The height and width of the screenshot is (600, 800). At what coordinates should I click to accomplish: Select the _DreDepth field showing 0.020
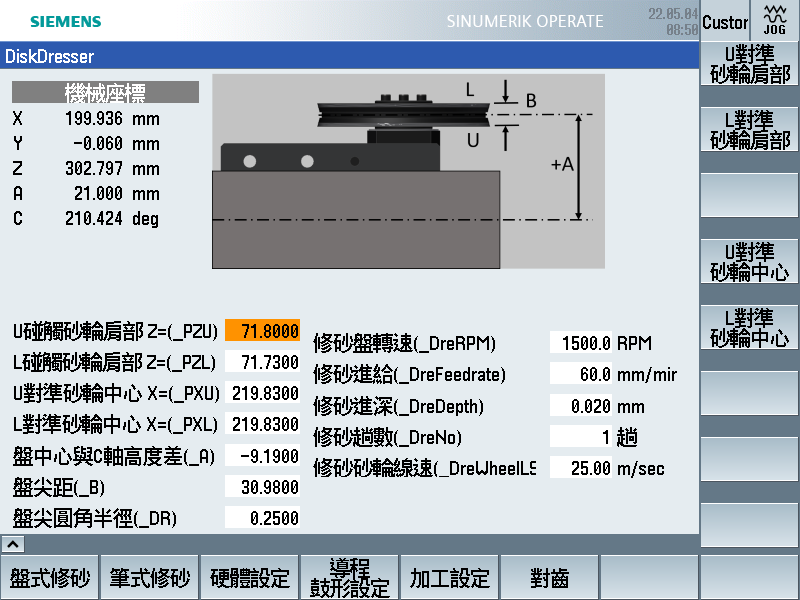581,406
